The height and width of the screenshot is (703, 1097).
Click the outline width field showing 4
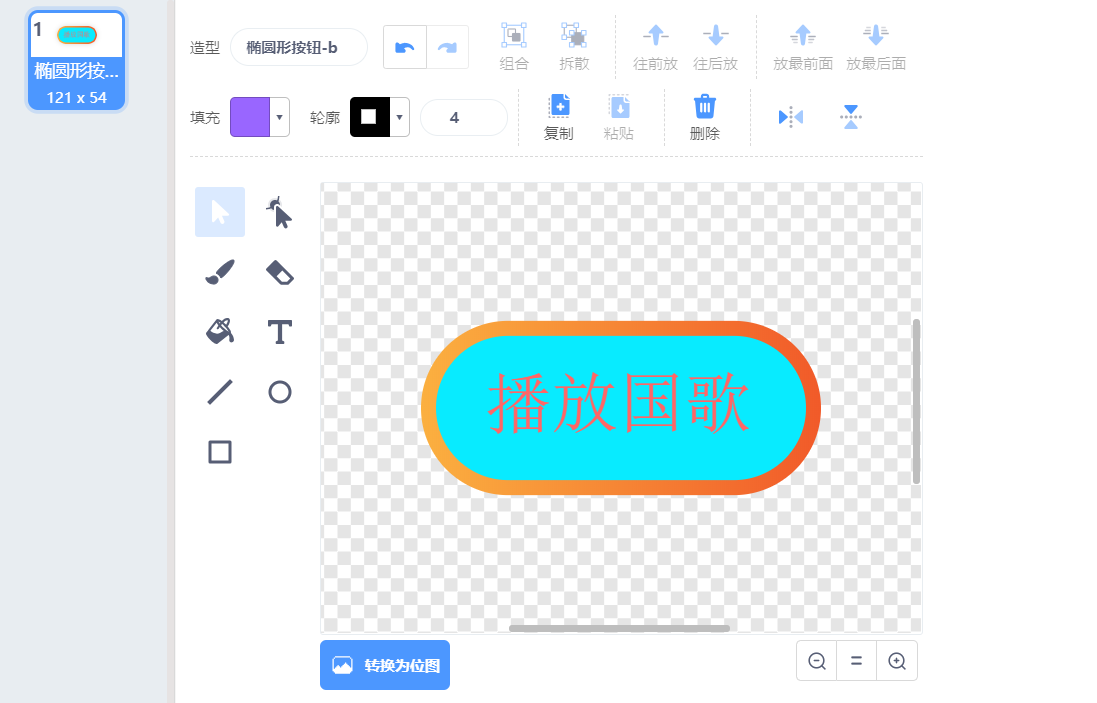pyautogui.click(x=463, y=117)
